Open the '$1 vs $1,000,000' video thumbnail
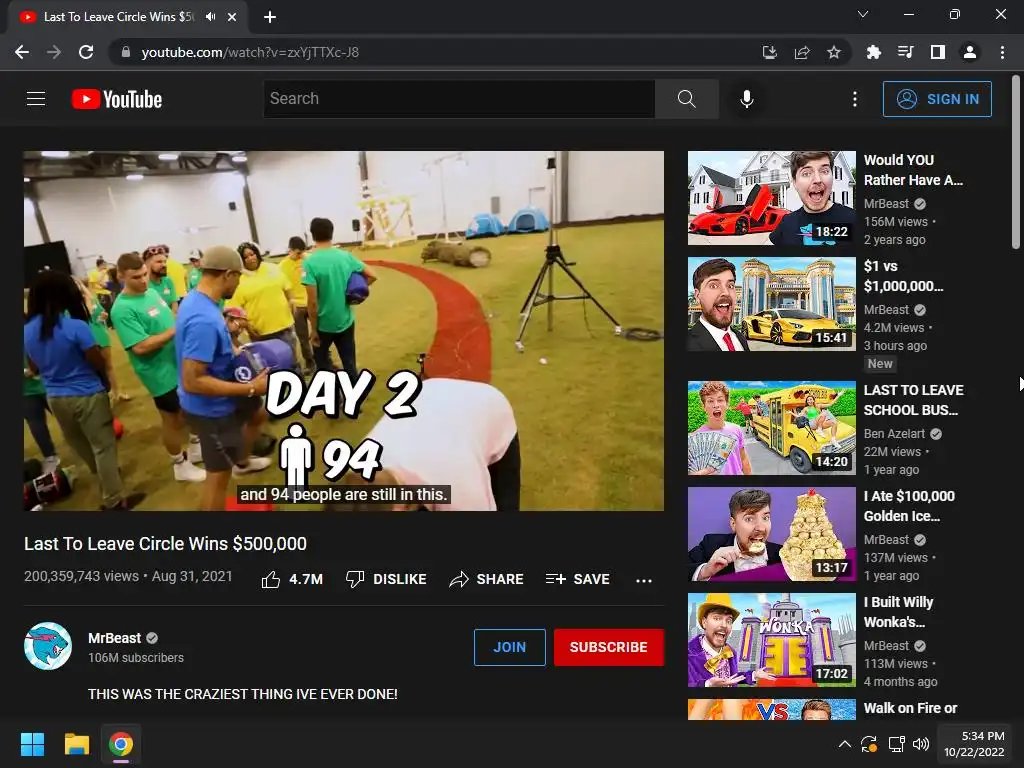Viewport: 1024px width, 768px height. 771,304
